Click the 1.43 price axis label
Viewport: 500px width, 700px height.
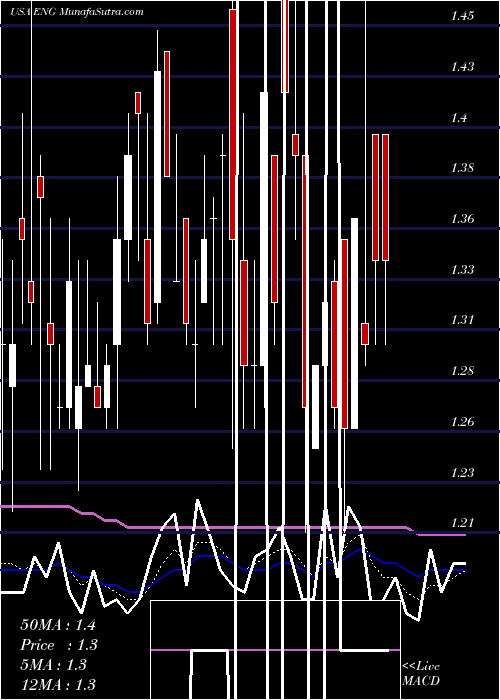462,67
